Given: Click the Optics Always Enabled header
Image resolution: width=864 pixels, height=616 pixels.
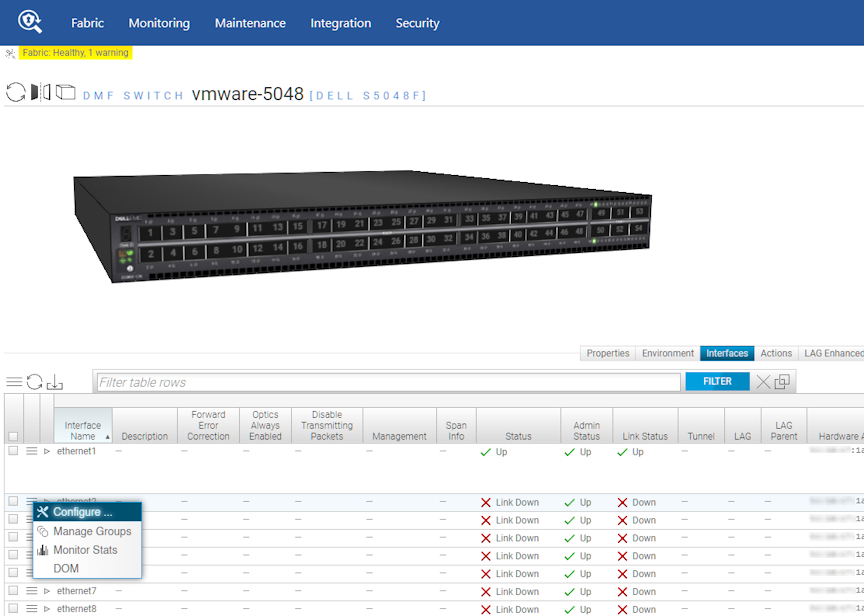Looking at the screenshot, I should click(x=265, y=425).
